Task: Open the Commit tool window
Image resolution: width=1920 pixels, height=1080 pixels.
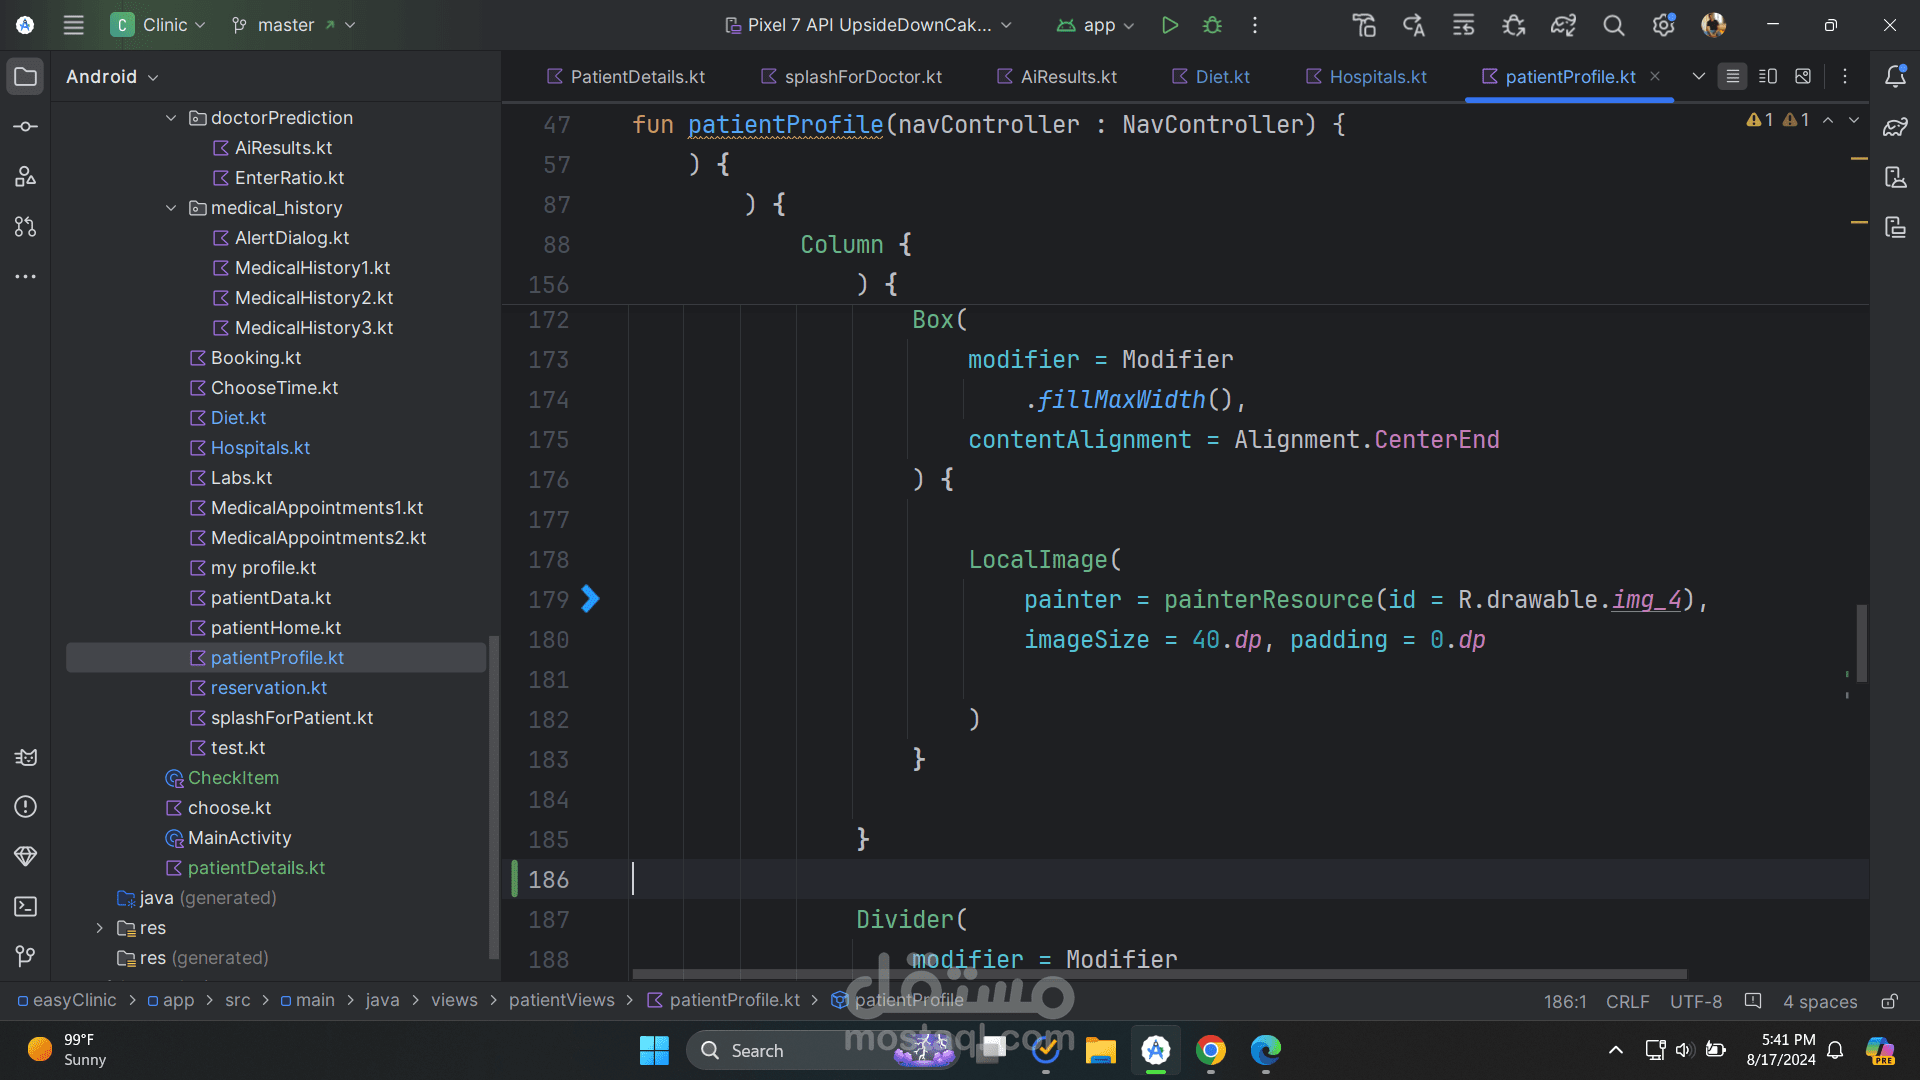Action: pos(26,127)
